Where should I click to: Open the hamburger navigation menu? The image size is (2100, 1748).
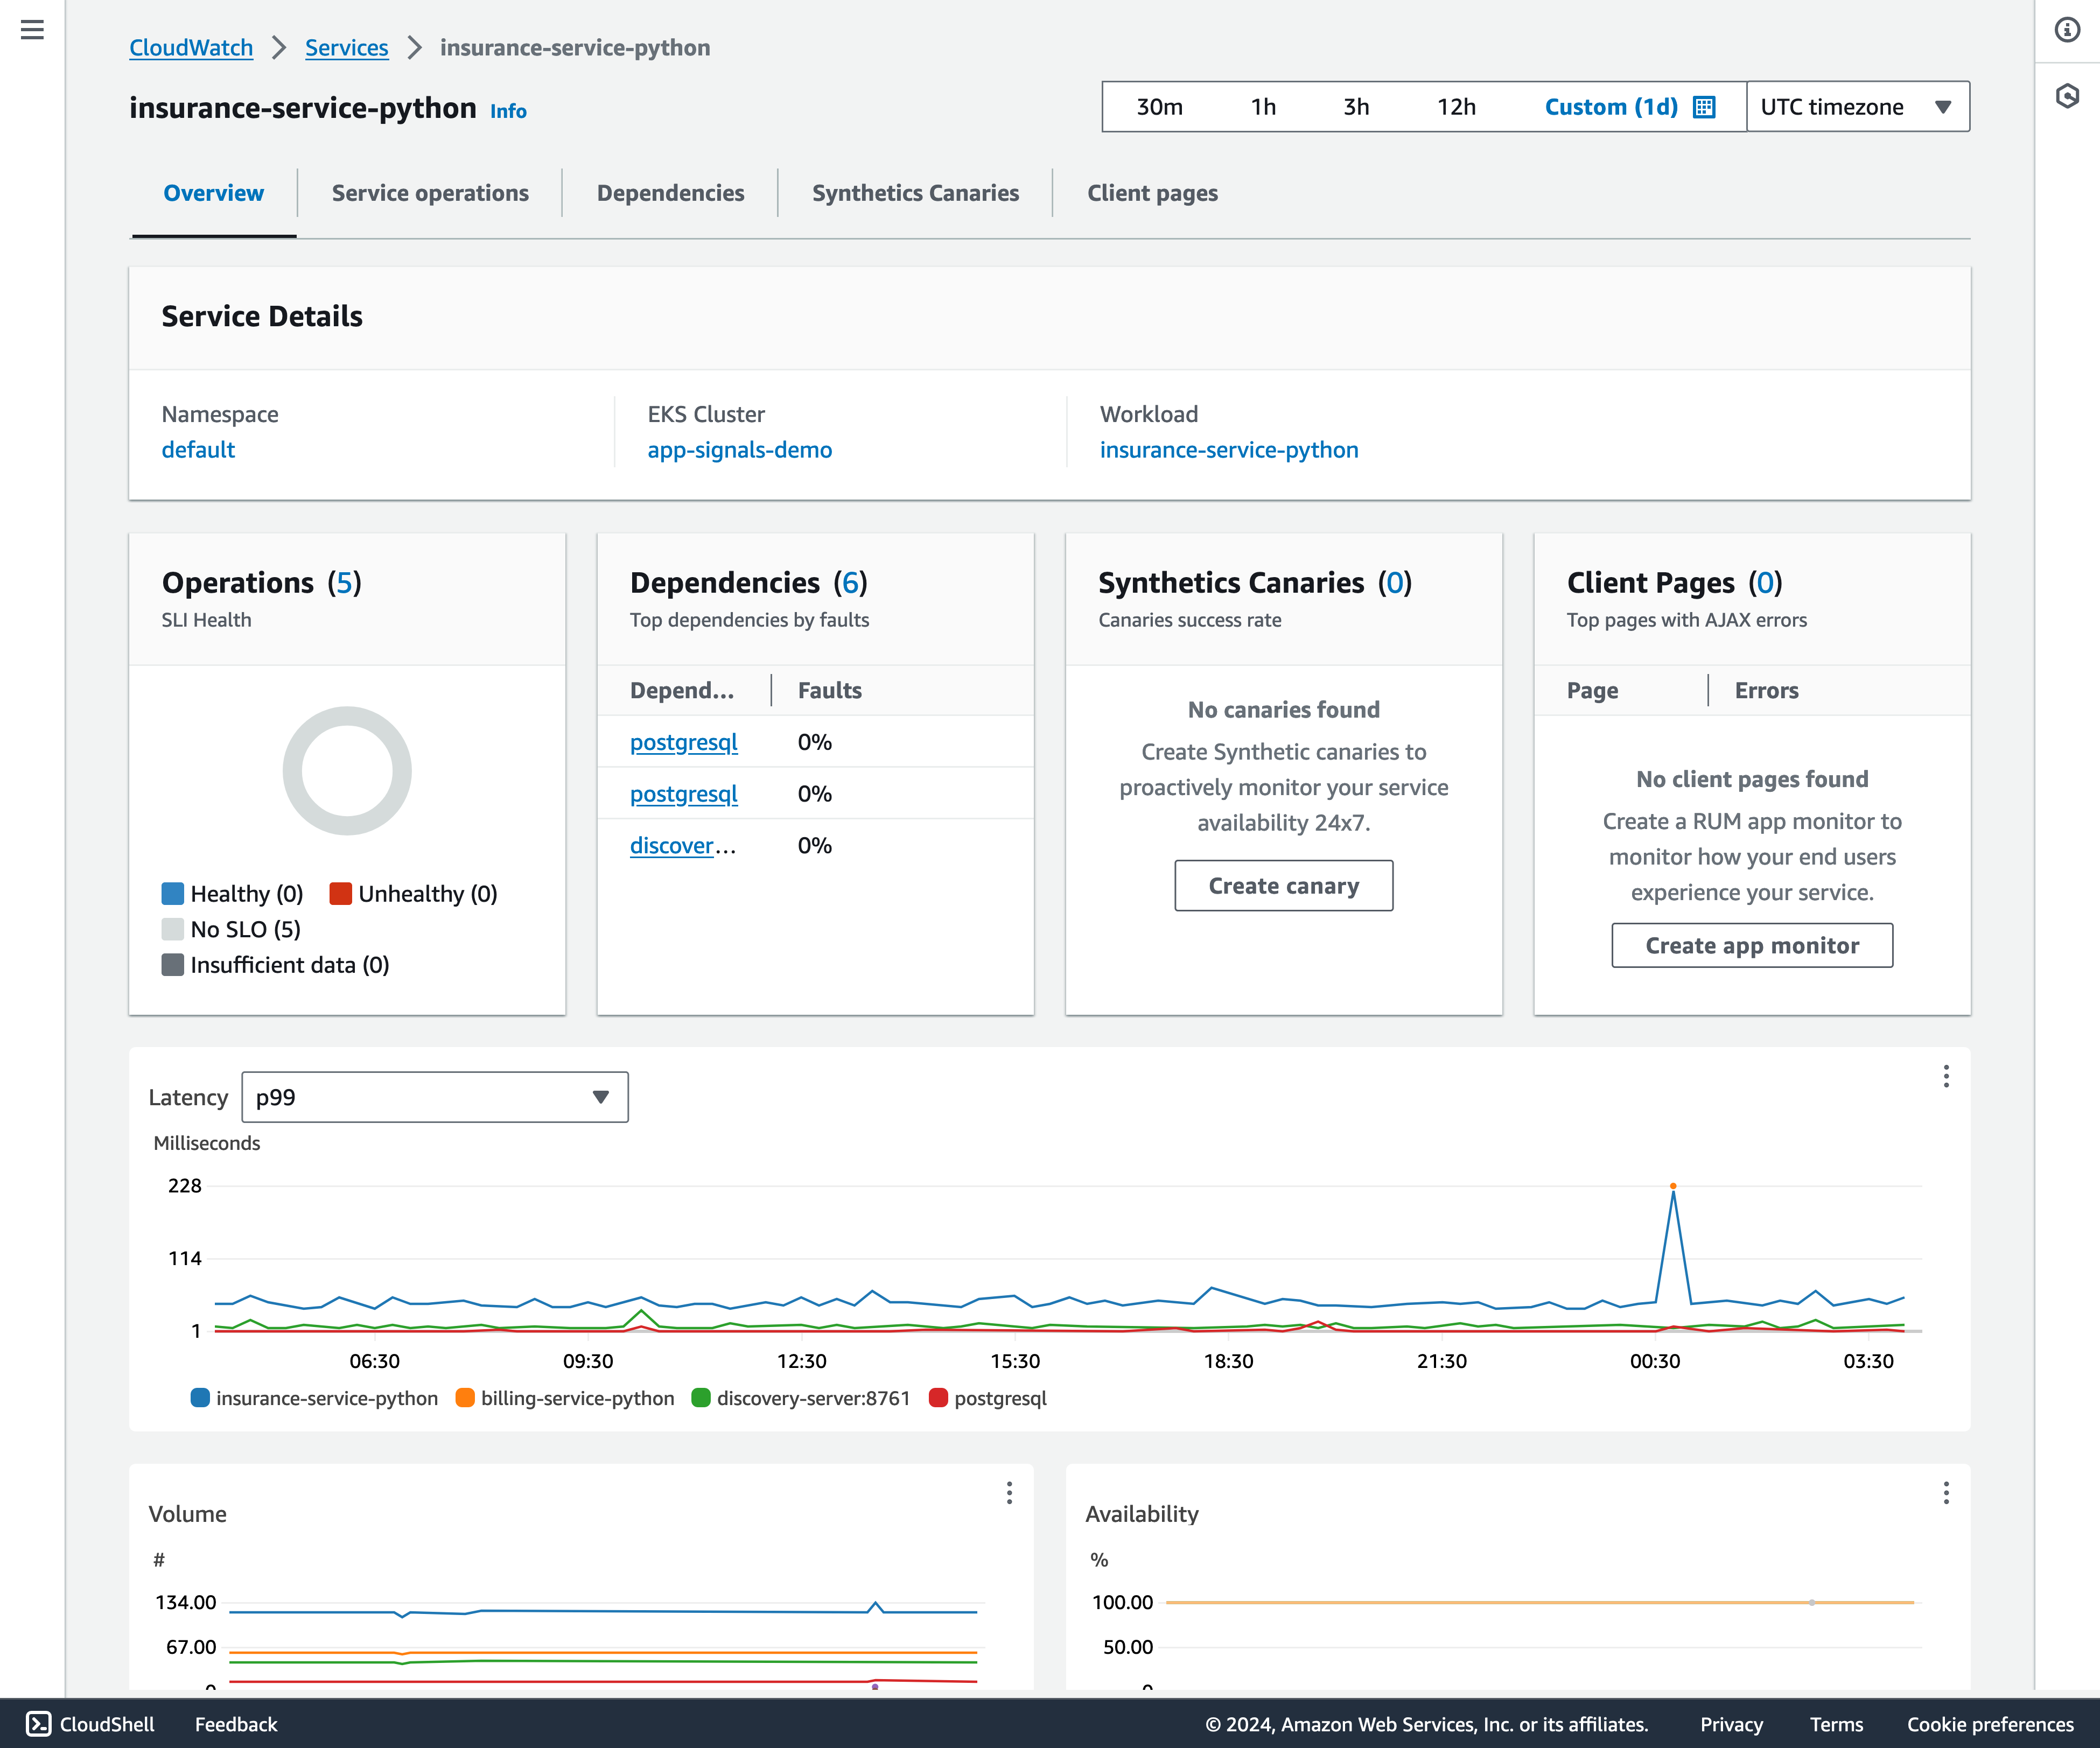[x=32, y=30]
